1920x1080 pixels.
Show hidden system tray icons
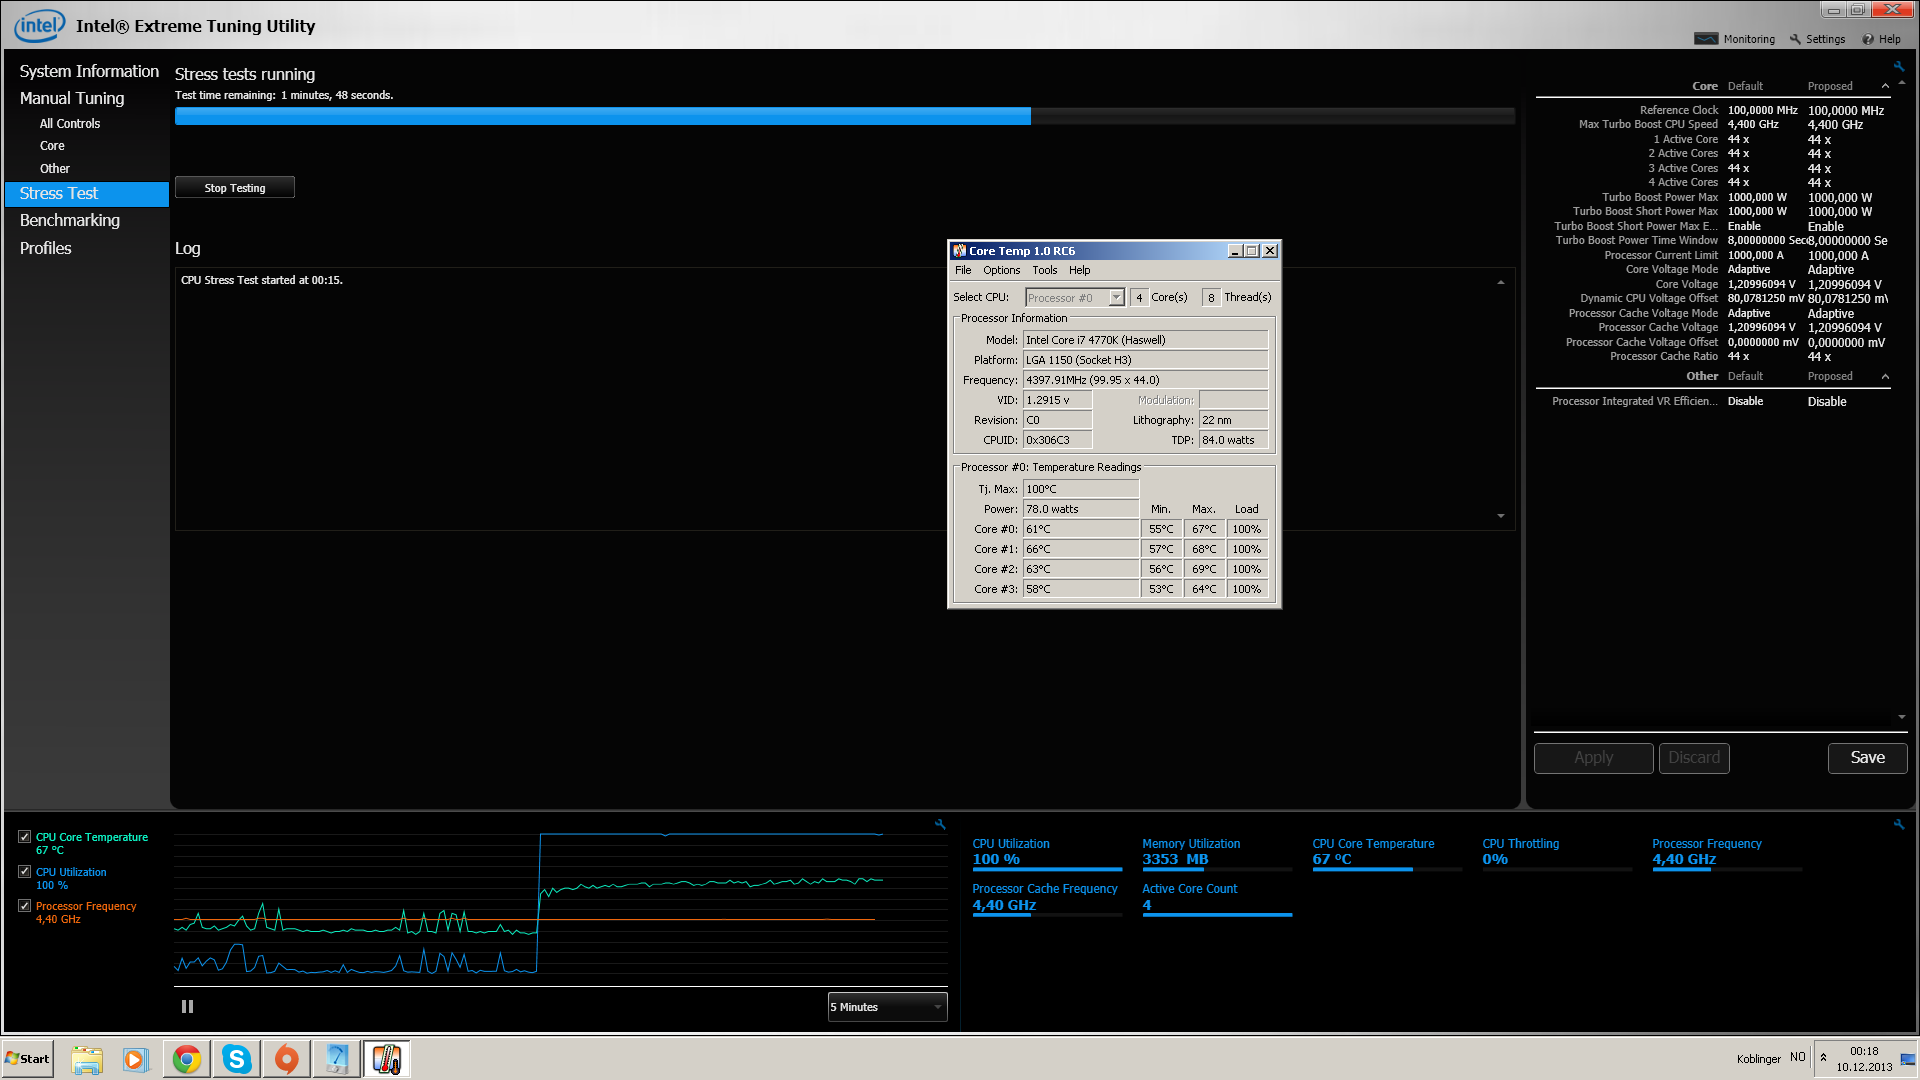(x=1823, y=1058)
